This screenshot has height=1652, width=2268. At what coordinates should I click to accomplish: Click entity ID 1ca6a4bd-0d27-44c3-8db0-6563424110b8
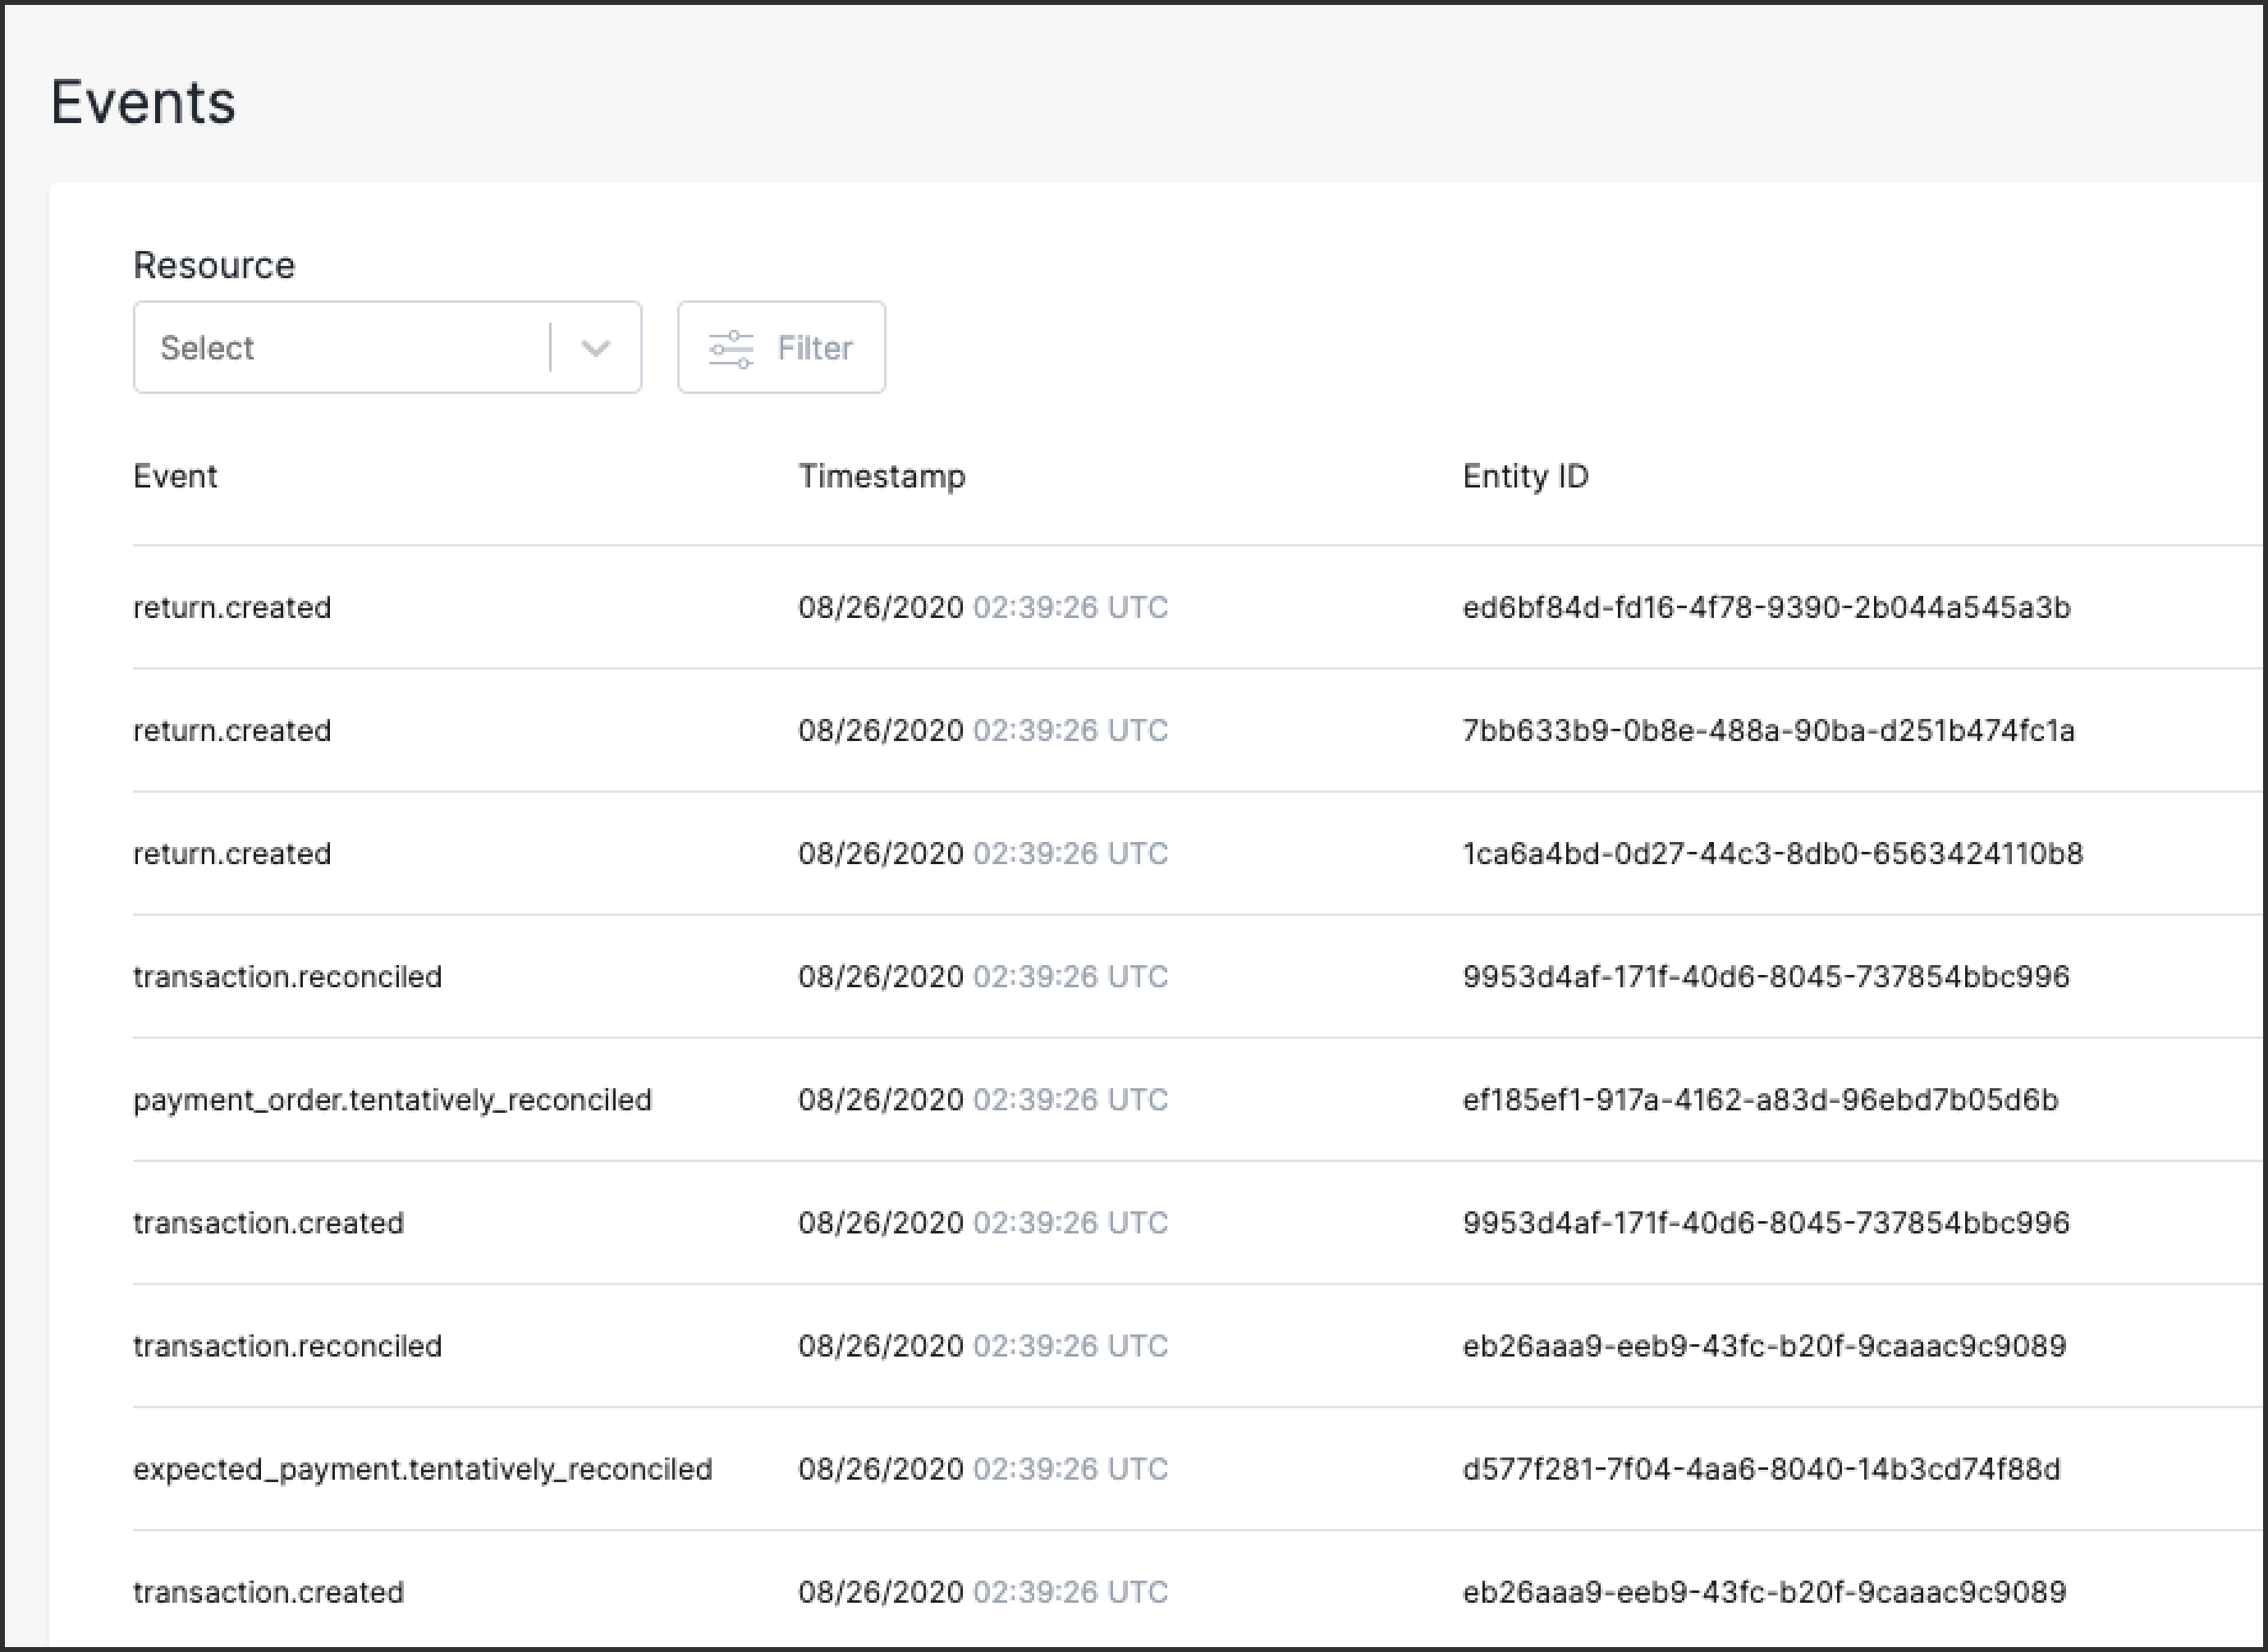pyautogui.click(x=1772, y=854)
